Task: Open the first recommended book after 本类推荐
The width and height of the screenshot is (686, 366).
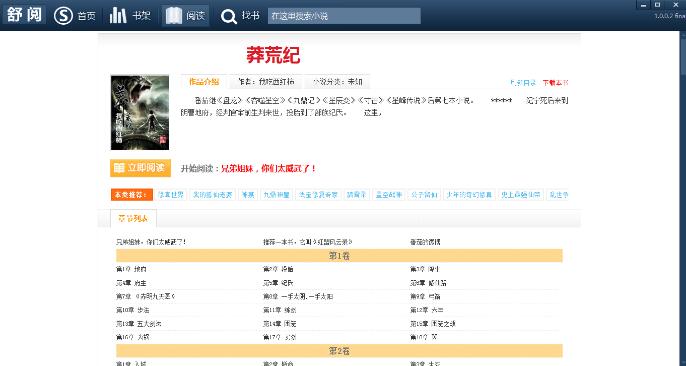Action: tap(171, 195)
